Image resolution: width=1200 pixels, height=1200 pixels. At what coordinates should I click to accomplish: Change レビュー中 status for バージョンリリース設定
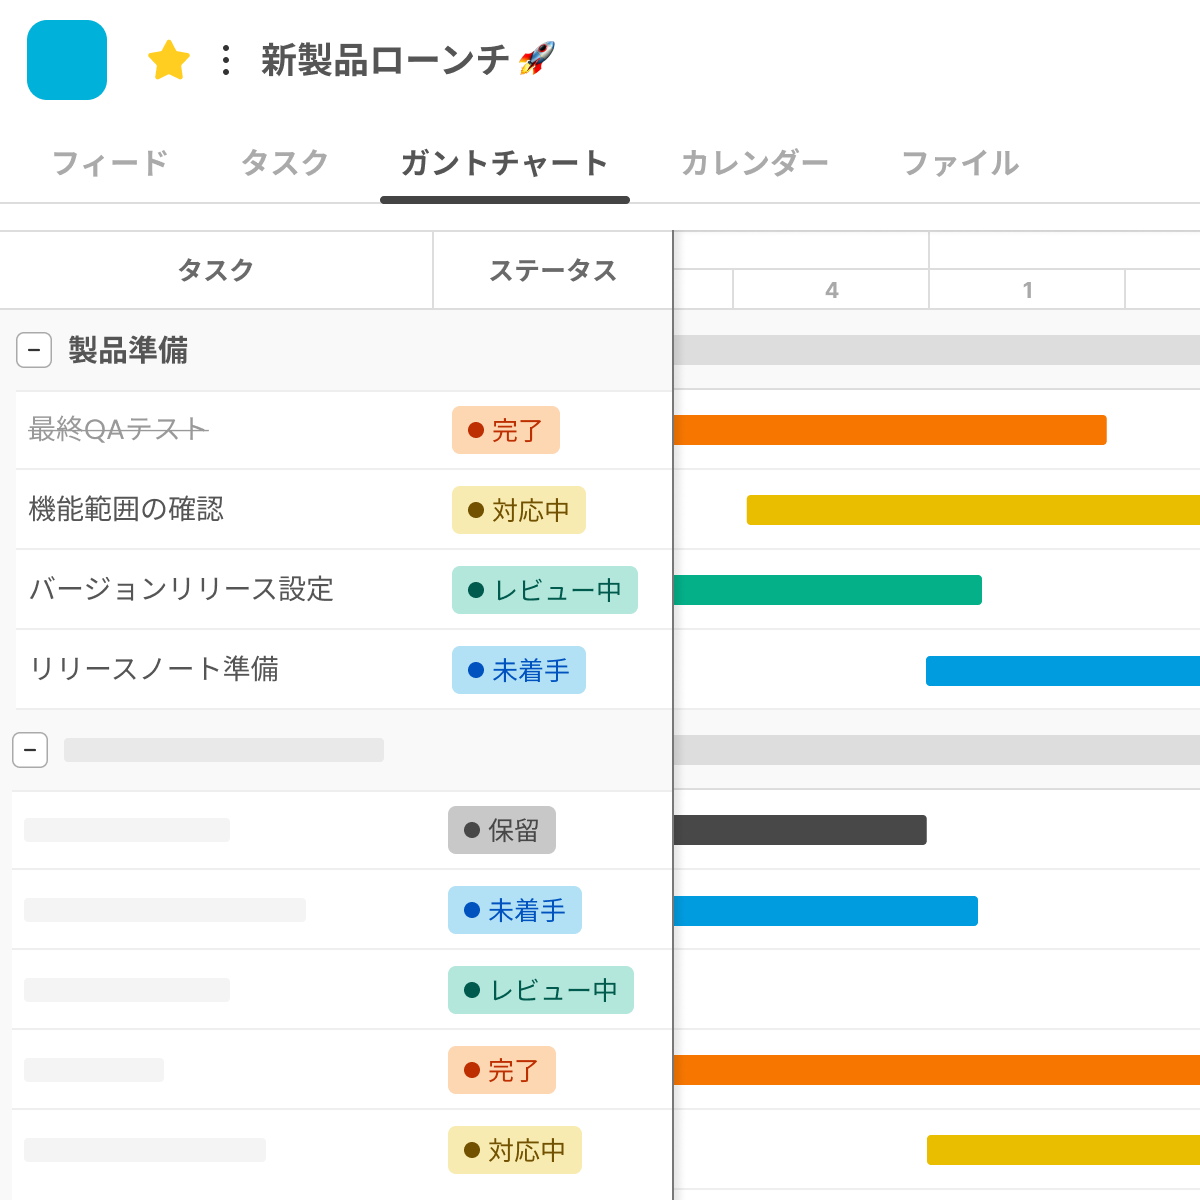[544, 590]
